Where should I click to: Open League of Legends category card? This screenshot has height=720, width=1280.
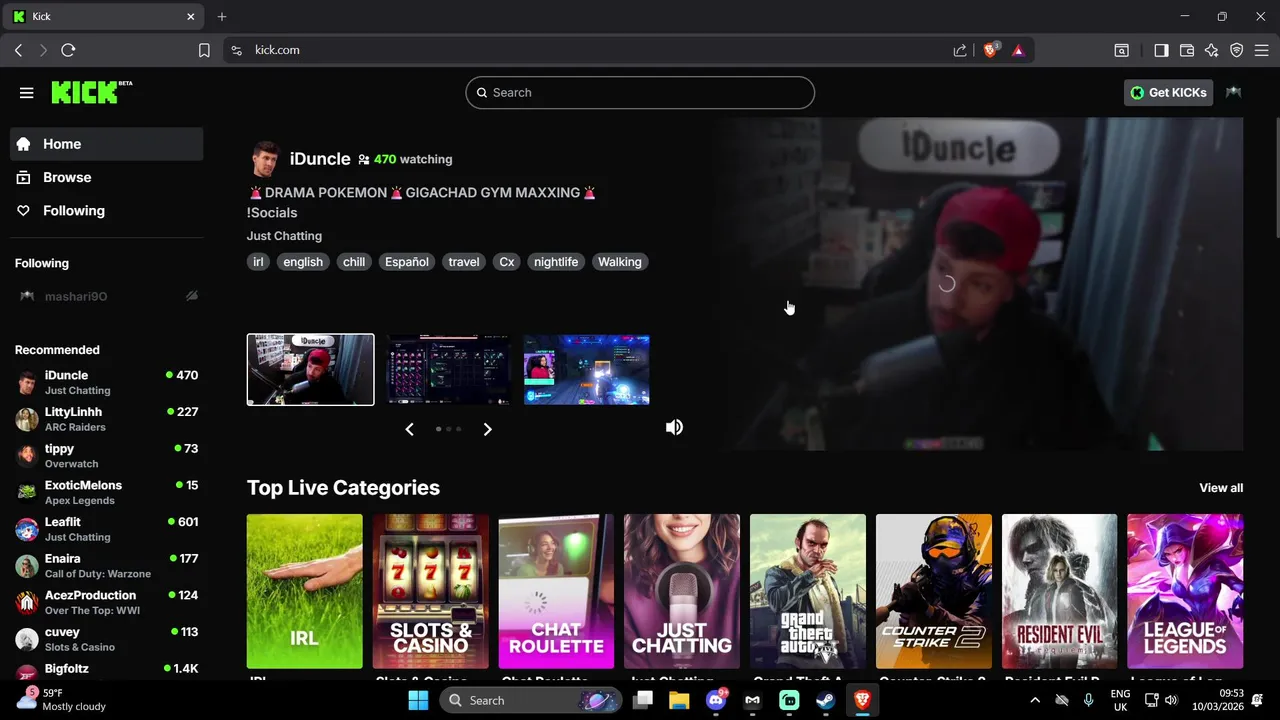[1185, 591]
